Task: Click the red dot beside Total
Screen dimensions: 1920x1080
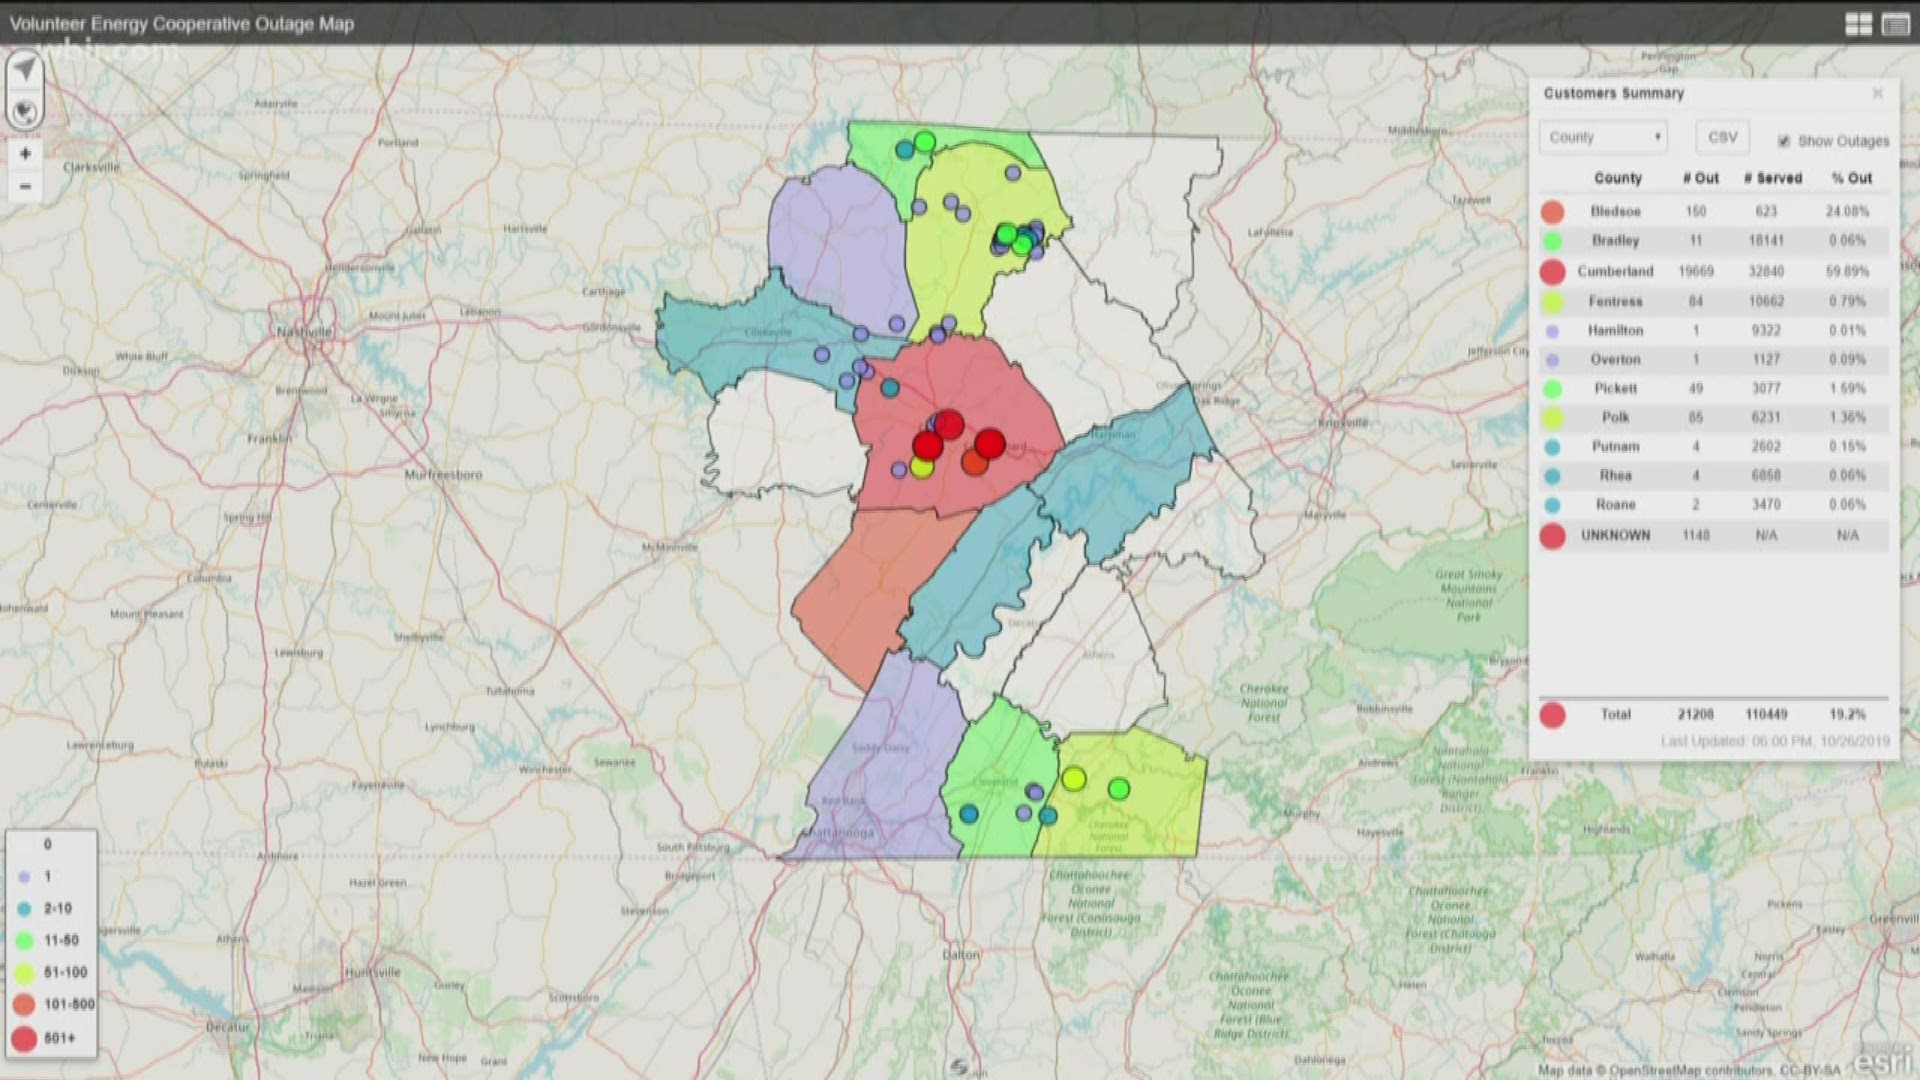Action: pyautogui.click(x=1552, y=714)
